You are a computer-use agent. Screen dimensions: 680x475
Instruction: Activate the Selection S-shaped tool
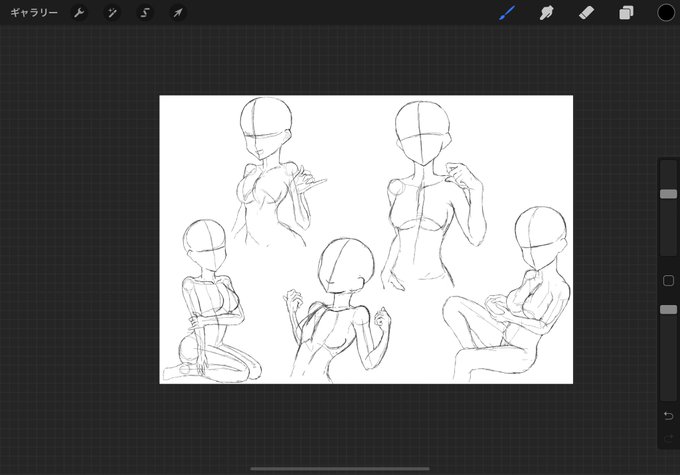click(145, 13)
